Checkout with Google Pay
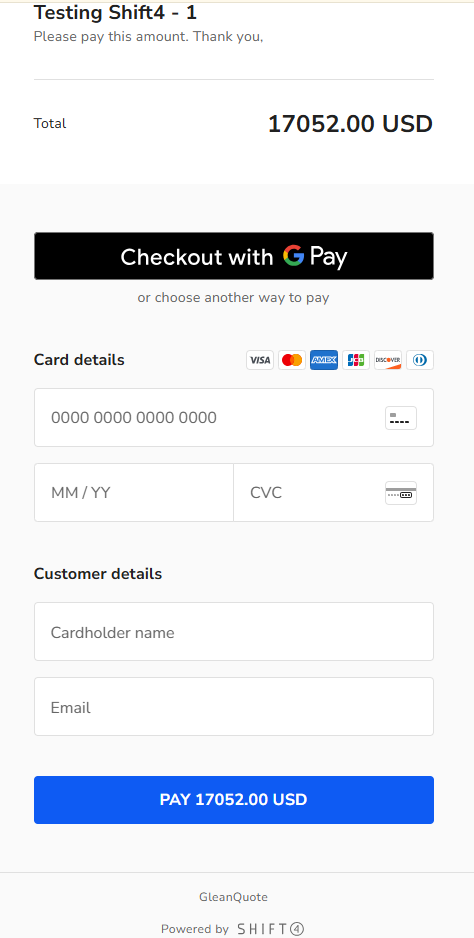The width and height of the screenshot is (474, 938). coord(234,256)
